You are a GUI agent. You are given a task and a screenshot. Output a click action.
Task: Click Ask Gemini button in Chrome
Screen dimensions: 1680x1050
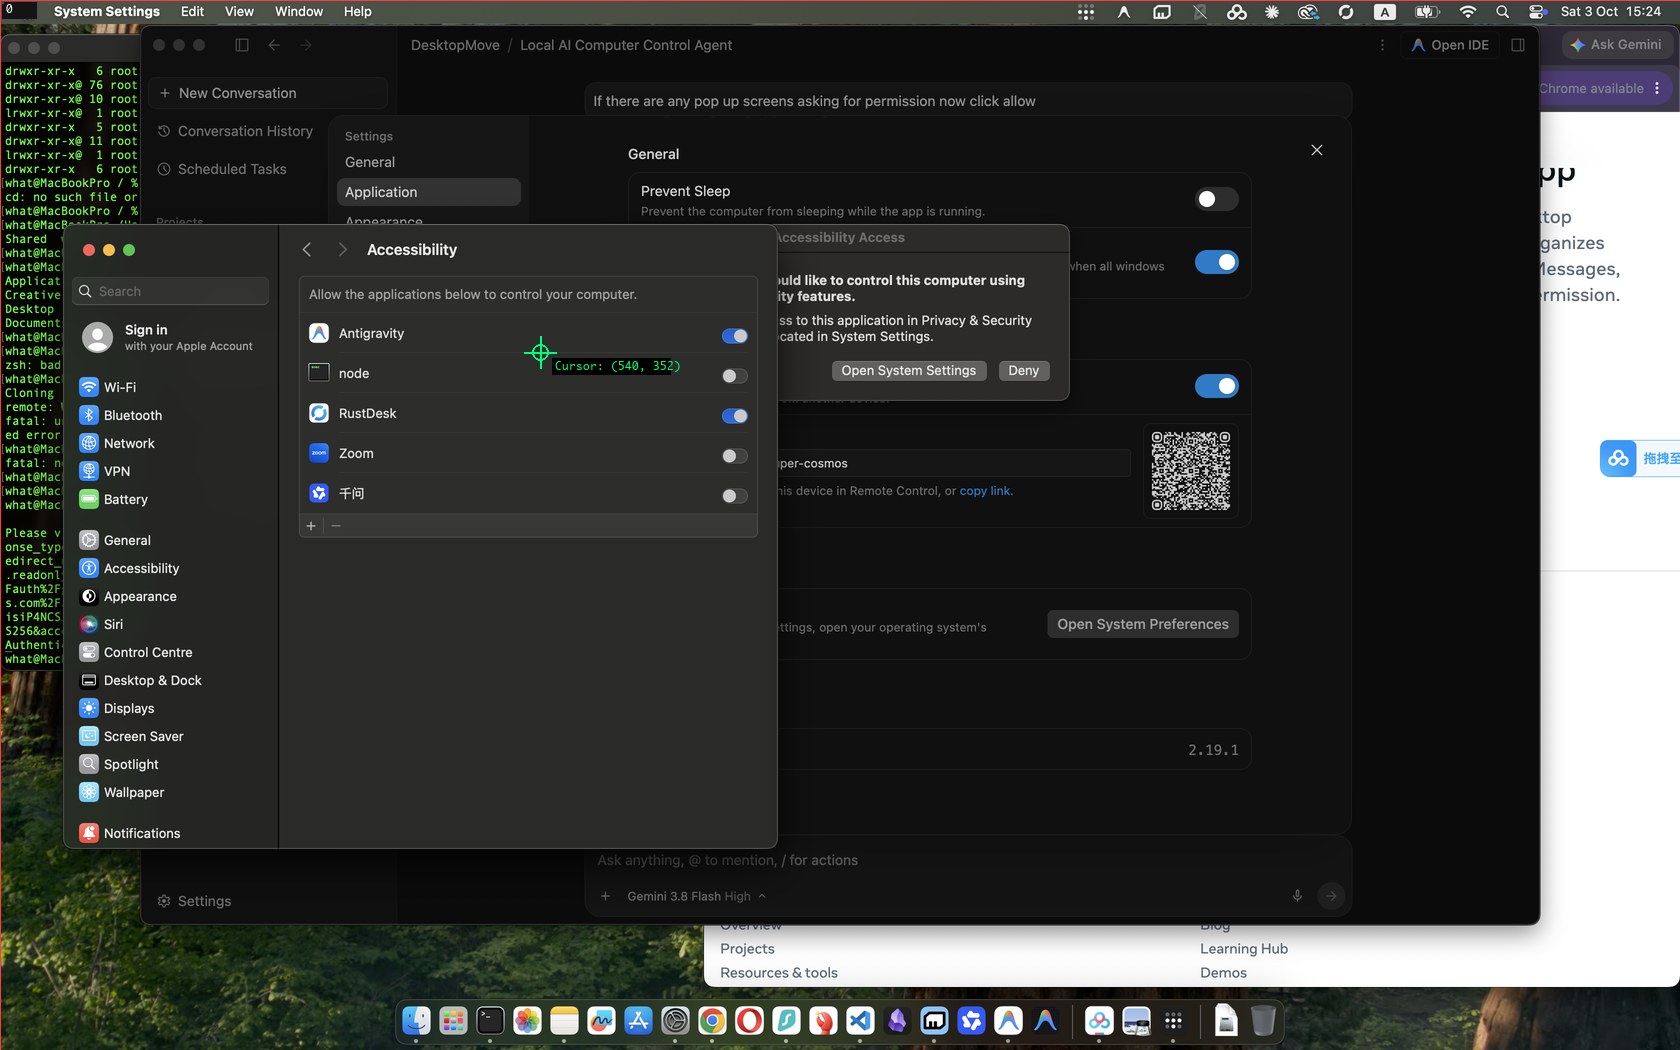tap(1615, 45)
